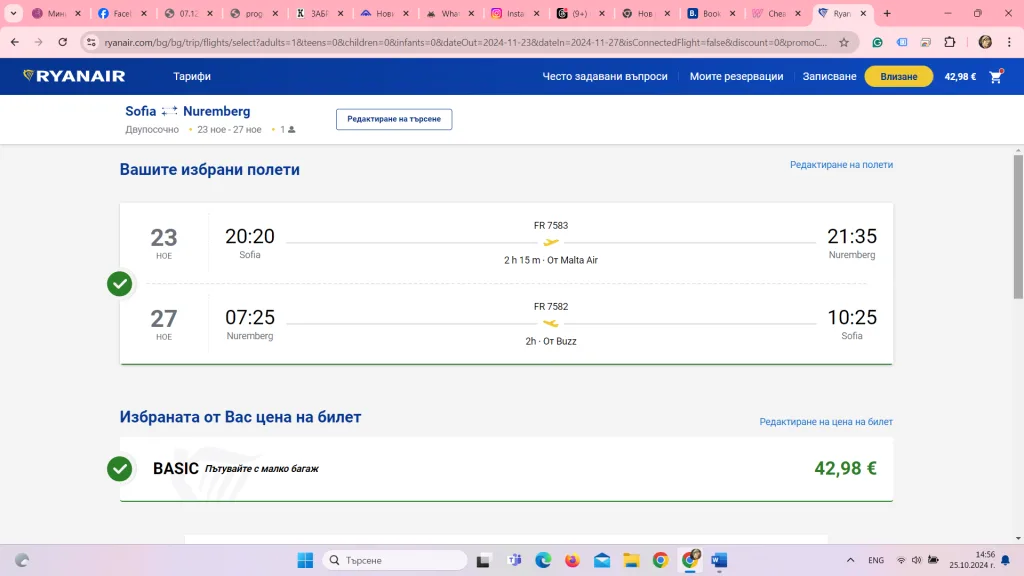
Task: Open the volume icon in system tray
Action: (x=916, y=560)
